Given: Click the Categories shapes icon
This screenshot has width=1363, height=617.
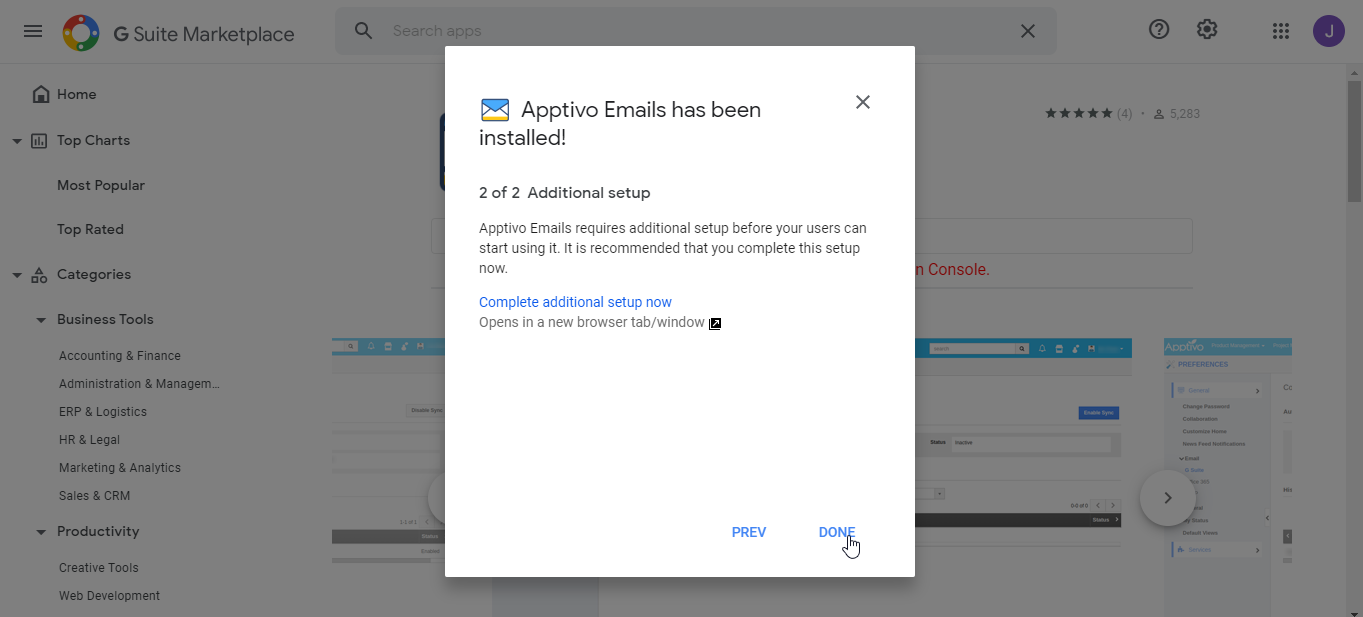Looking at the screenshot, I should [x=39, y=275].
